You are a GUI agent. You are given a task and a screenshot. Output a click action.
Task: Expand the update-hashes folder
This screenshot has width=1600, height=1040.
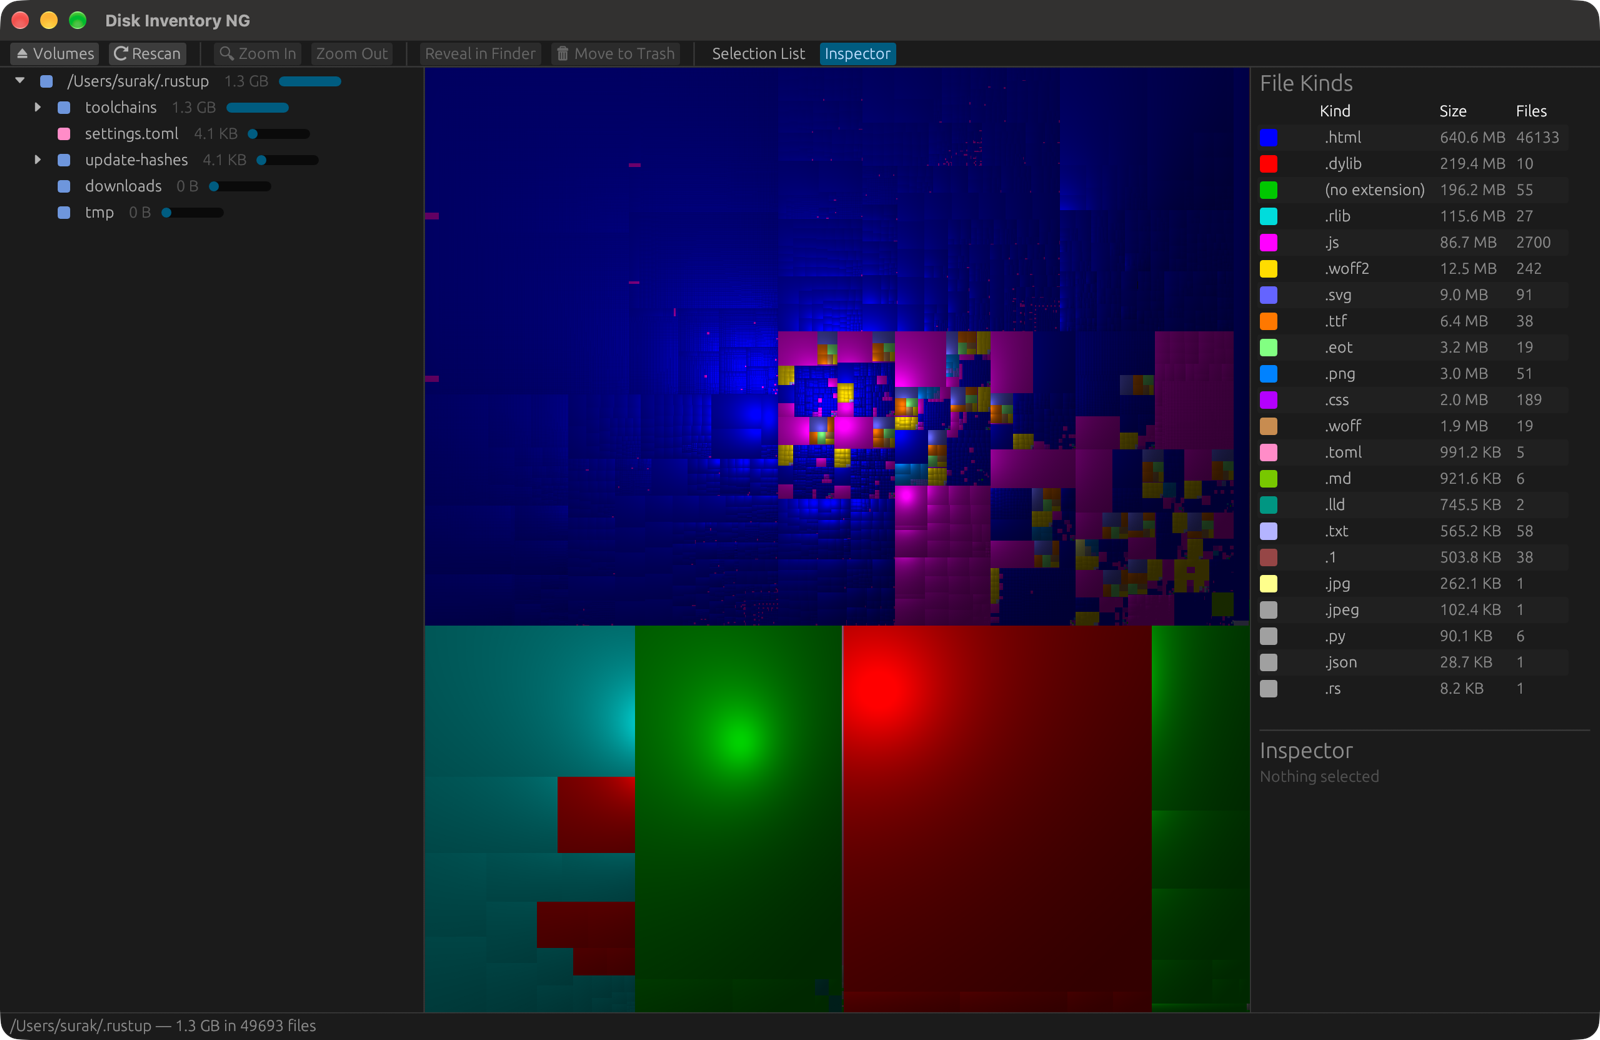(x=38, y=160)
